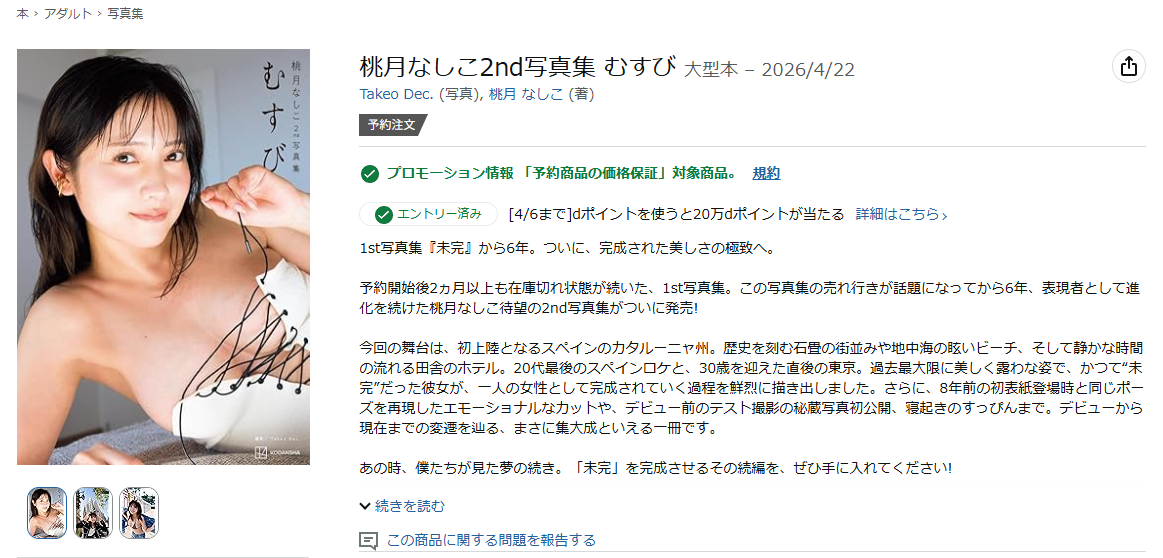Click the report problem speech bubble icon
This screenshot has width=1163, height=558.
368,540
